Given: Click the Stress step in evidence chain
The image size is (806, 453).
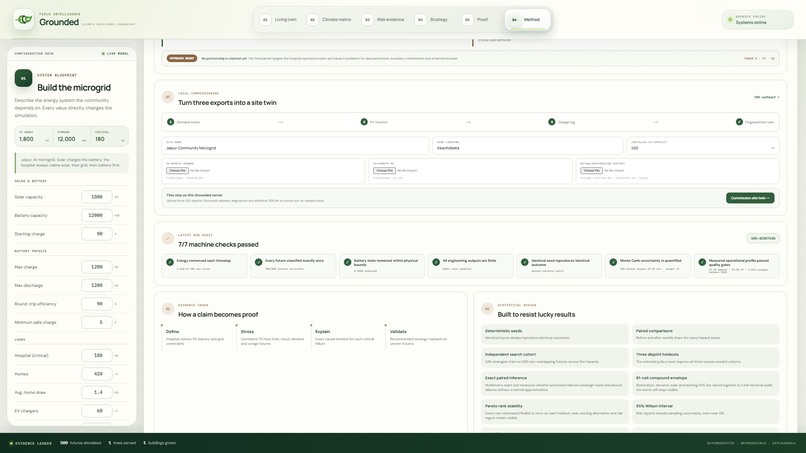Looking at the screenshot, I should point(272,337).
